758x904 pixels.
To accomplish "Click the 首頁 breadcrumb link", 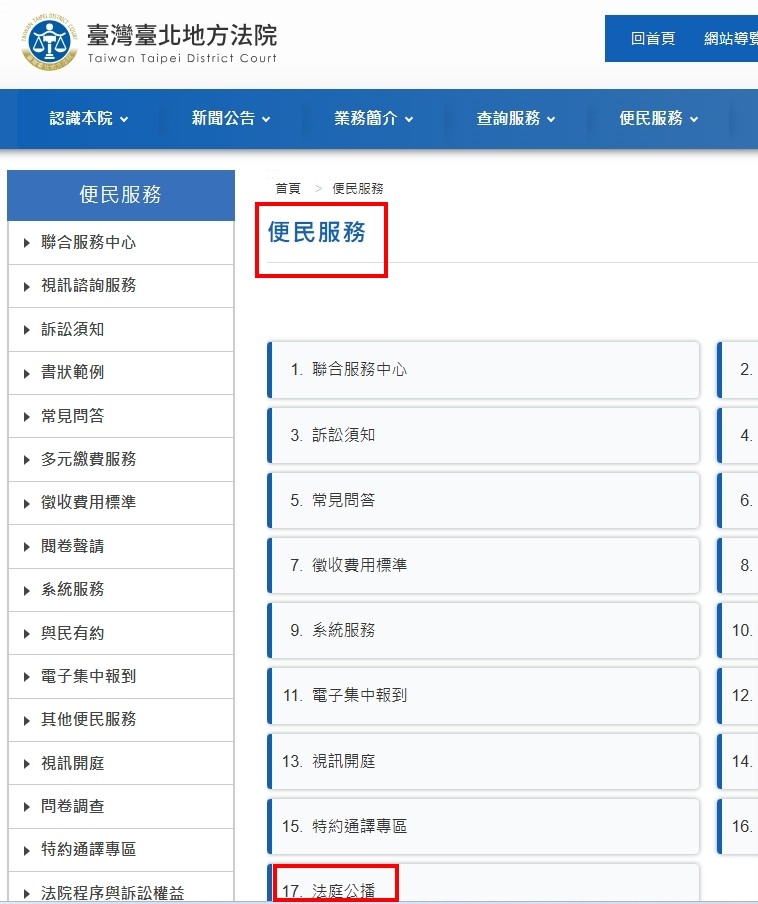I will [x=288, y=188].
